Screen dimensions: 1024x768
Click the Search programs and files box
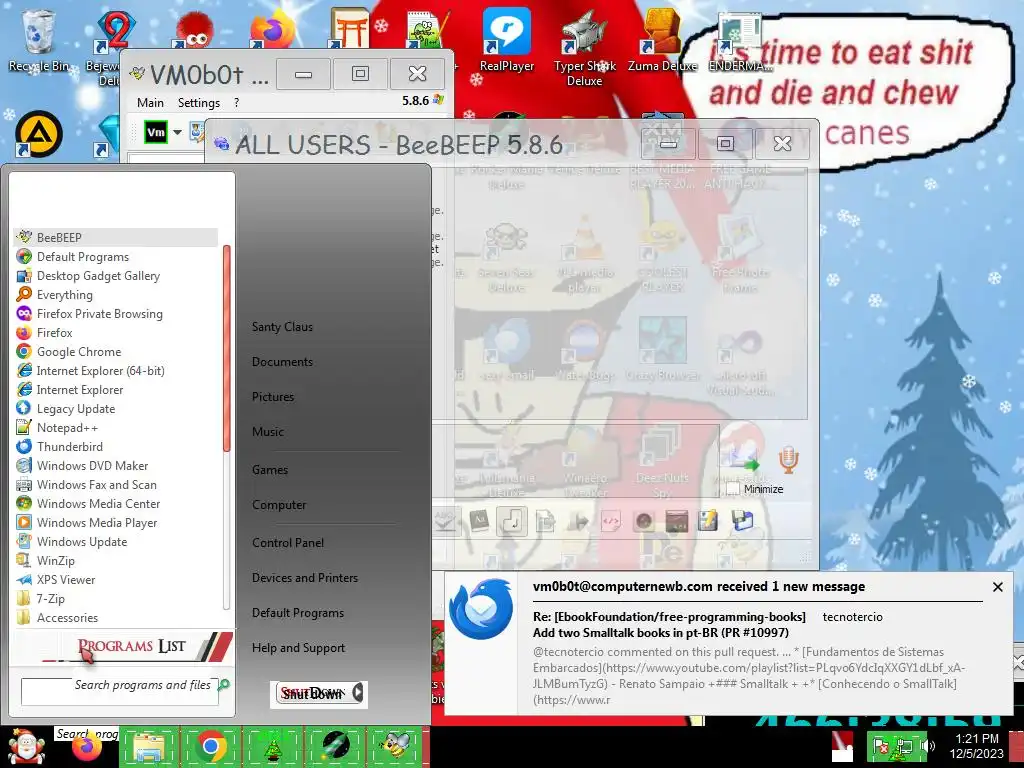click(x=120, y=691)
